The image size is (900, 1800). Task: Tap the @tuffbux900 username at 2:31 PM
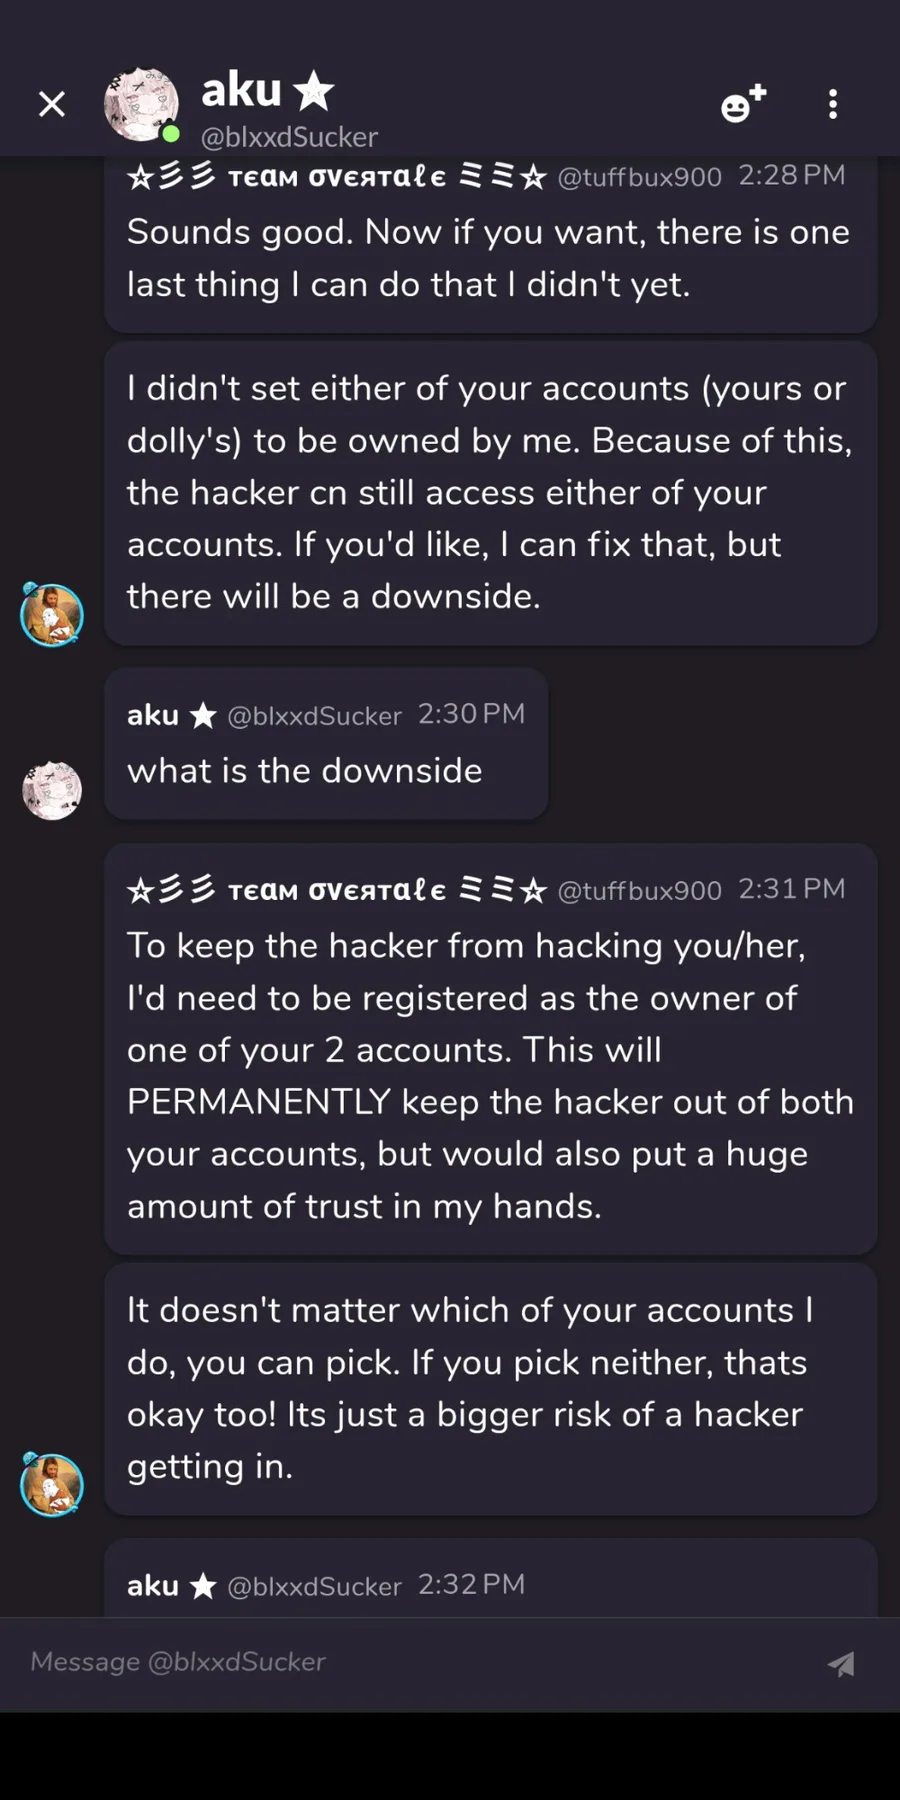click(639, 890)
